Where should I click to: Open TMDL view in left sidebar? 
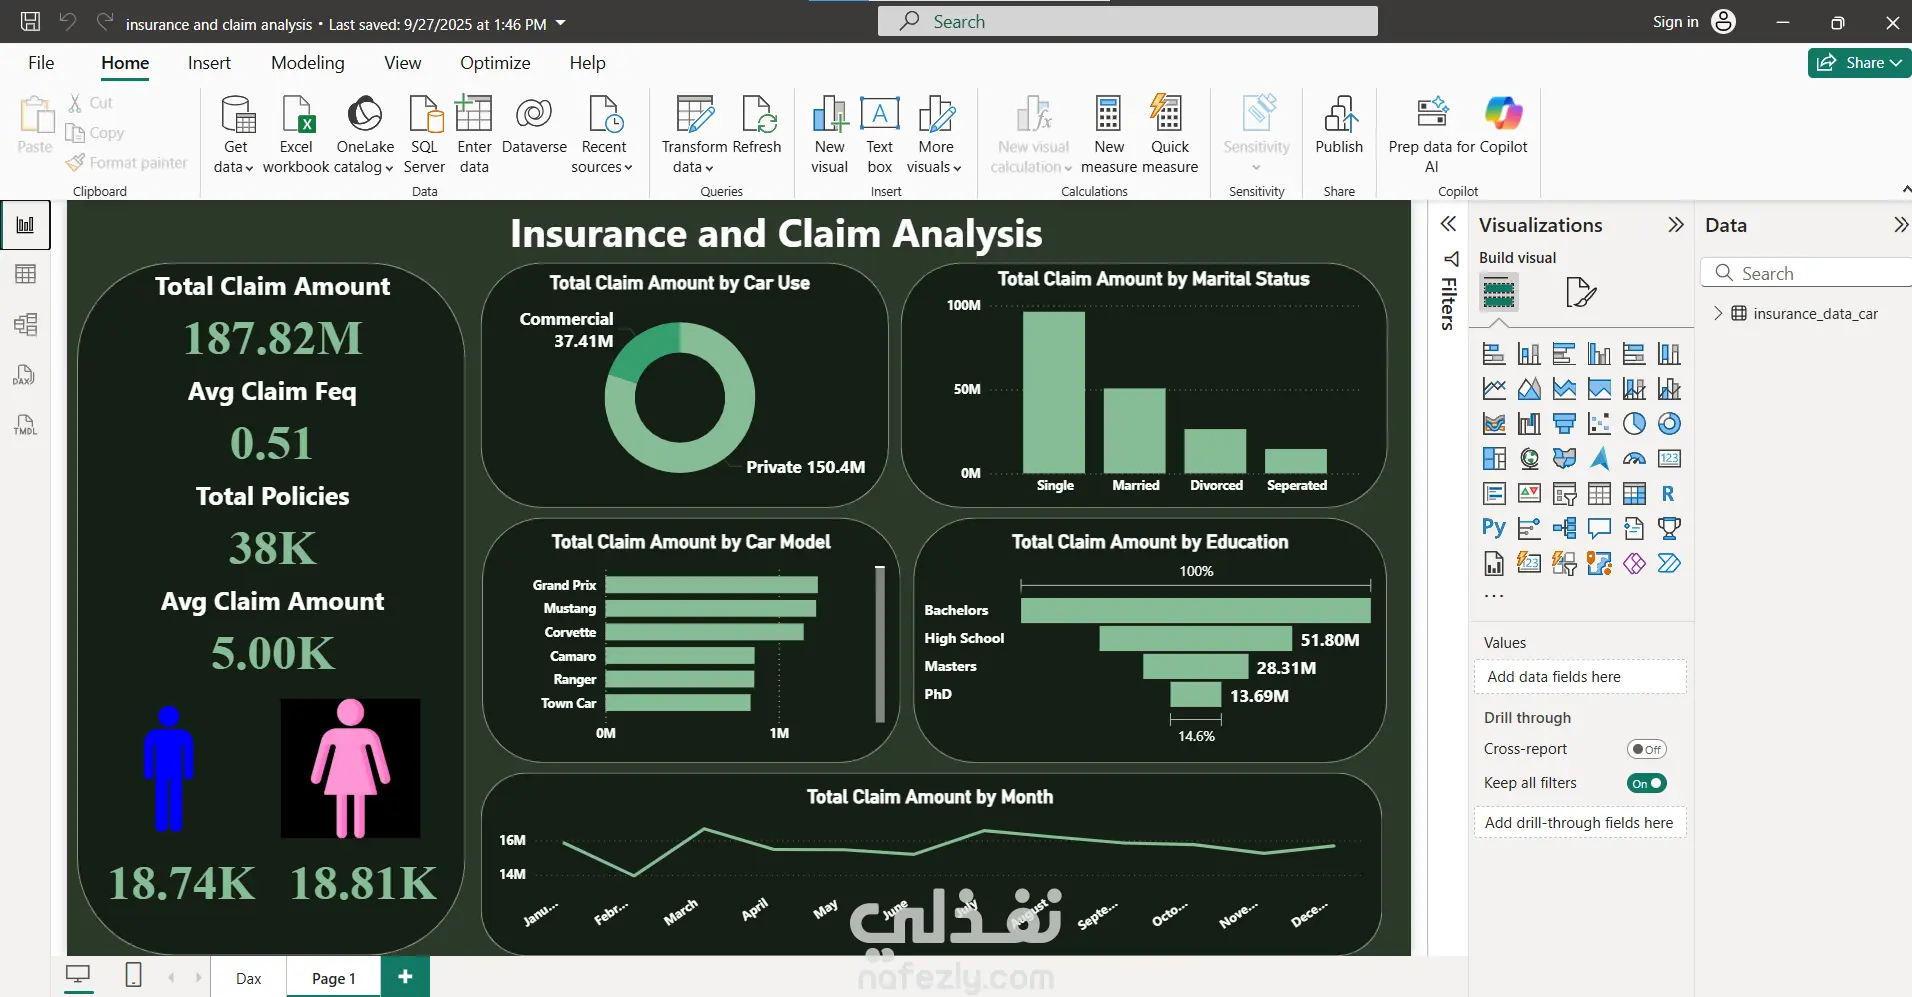point(26,424)
